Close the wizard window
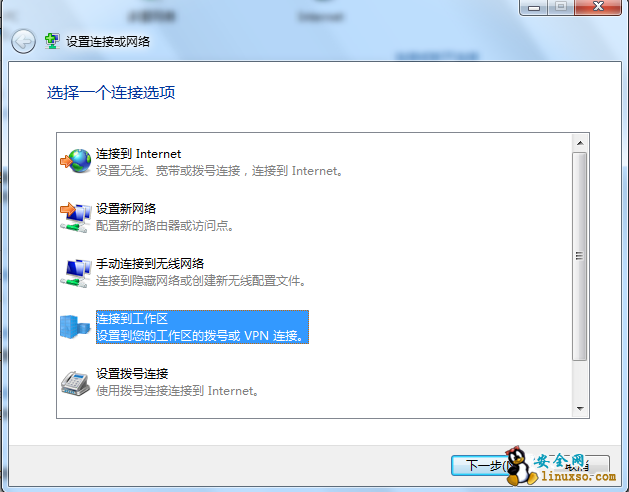The image size is (629, 492). point(597,8)
